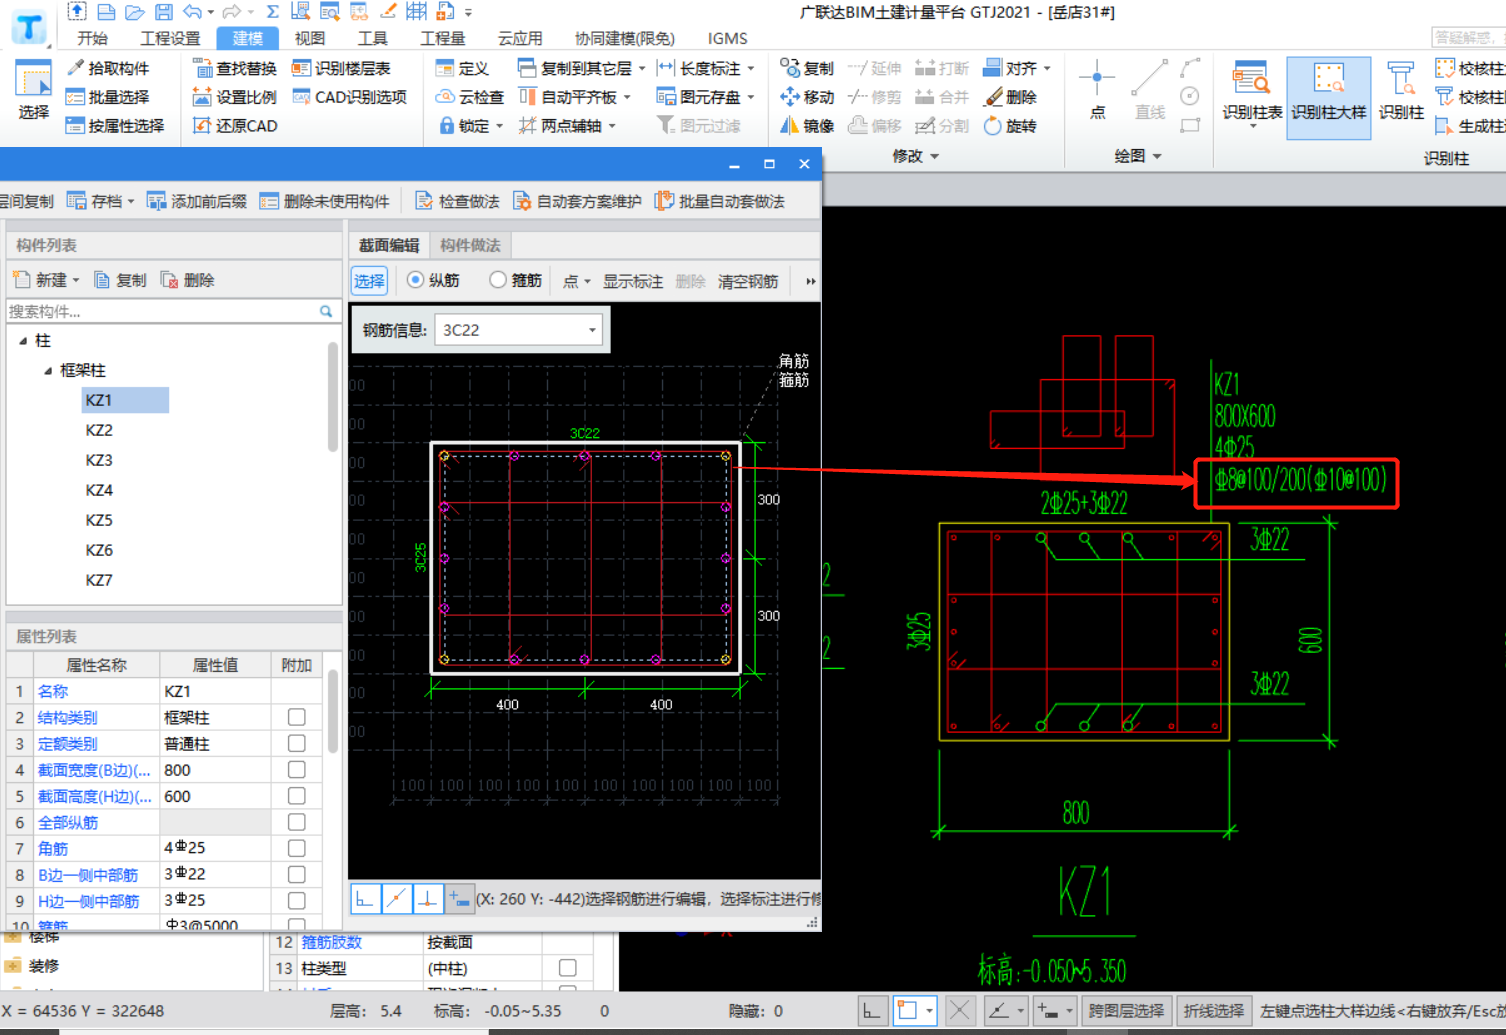Toggle 附加 checkbox for 角筋 row
The image size is (1506, 1035).
(x=296, y=848)
